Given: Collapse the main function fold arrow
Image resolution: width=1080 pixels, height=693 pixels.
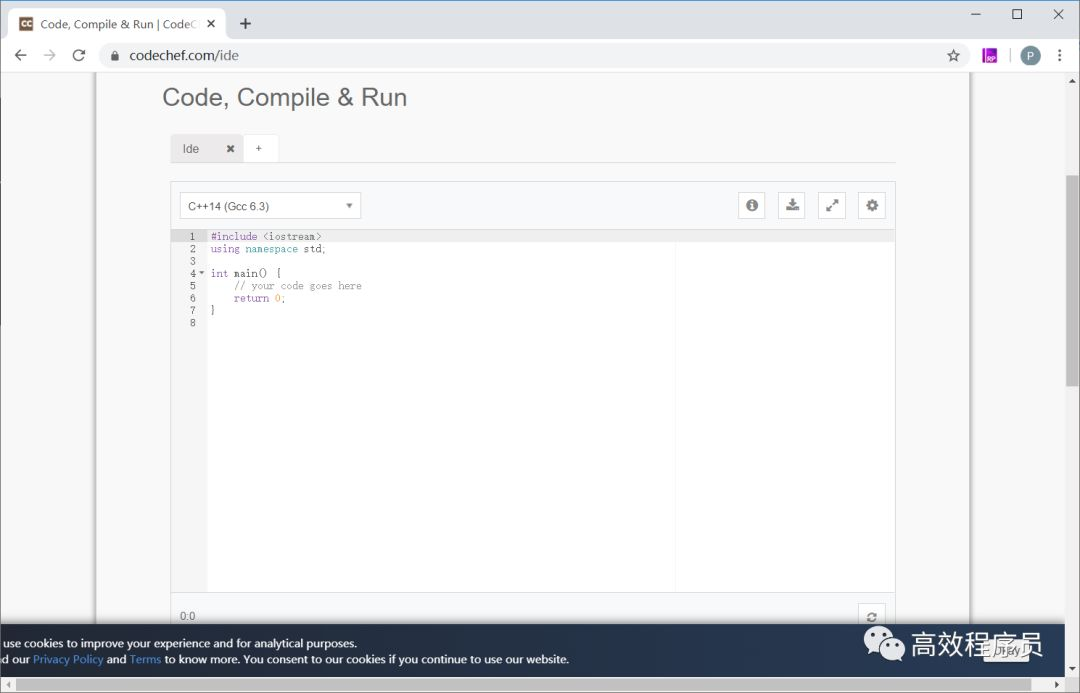Looking at the screenshot, I should pyautogui.click(x=202, y=273).
